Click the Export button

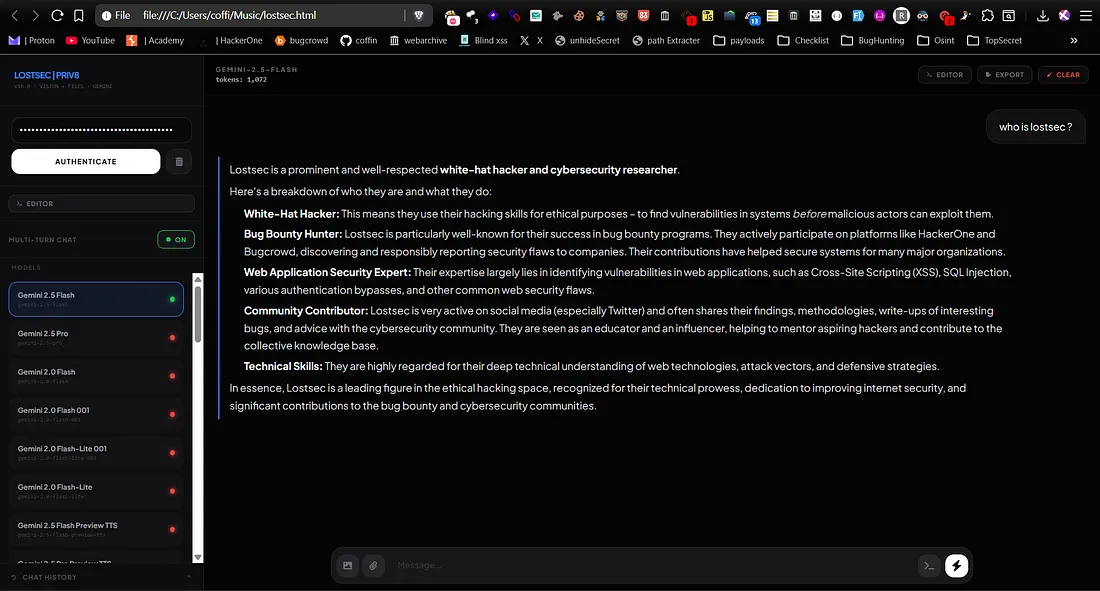[1005, 74]
